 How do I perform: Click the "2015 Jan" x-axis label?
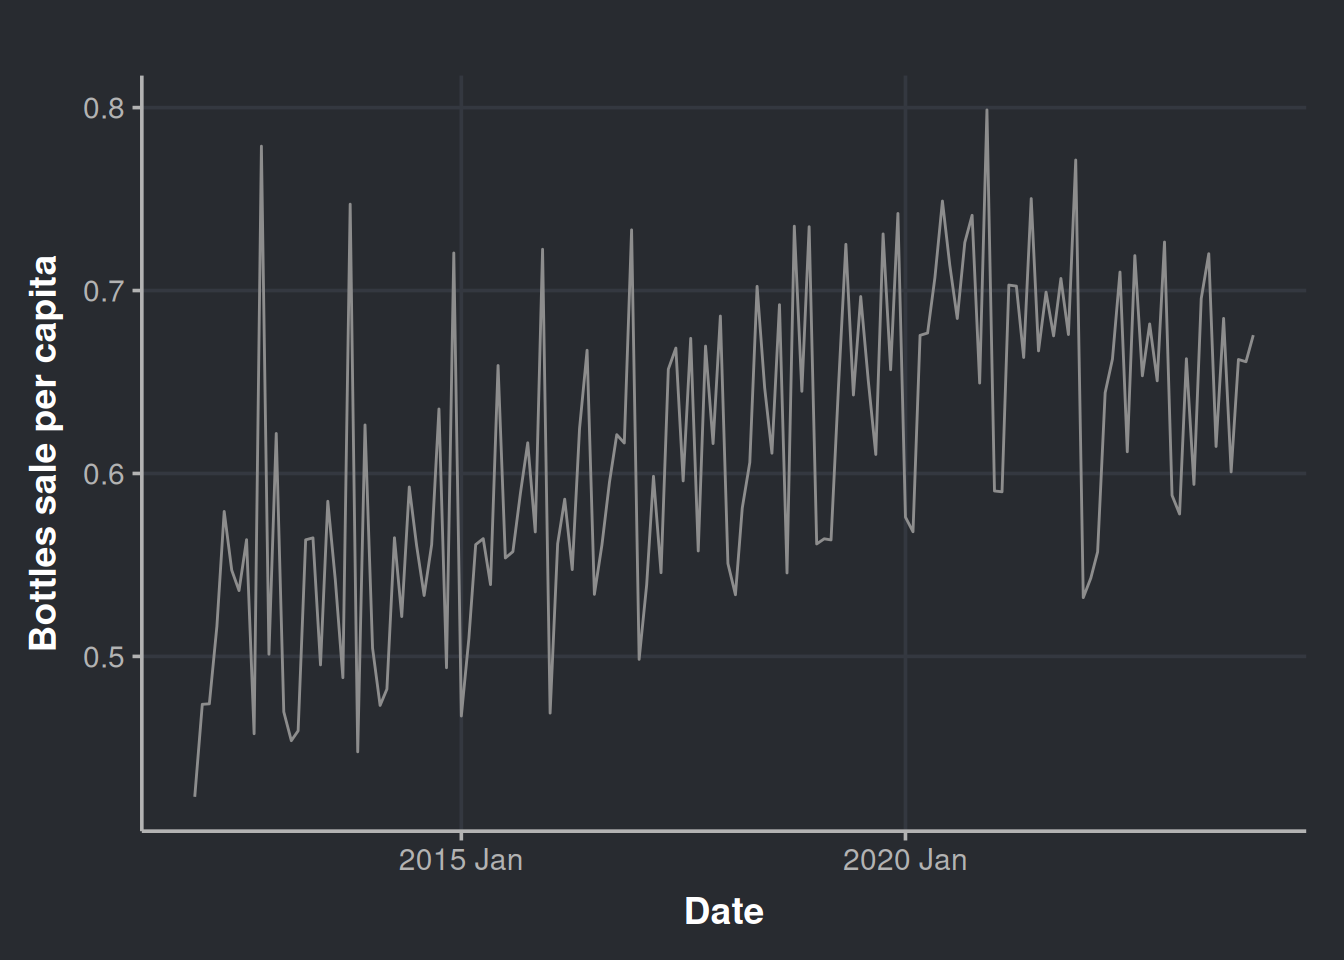[x=460, y=860]
